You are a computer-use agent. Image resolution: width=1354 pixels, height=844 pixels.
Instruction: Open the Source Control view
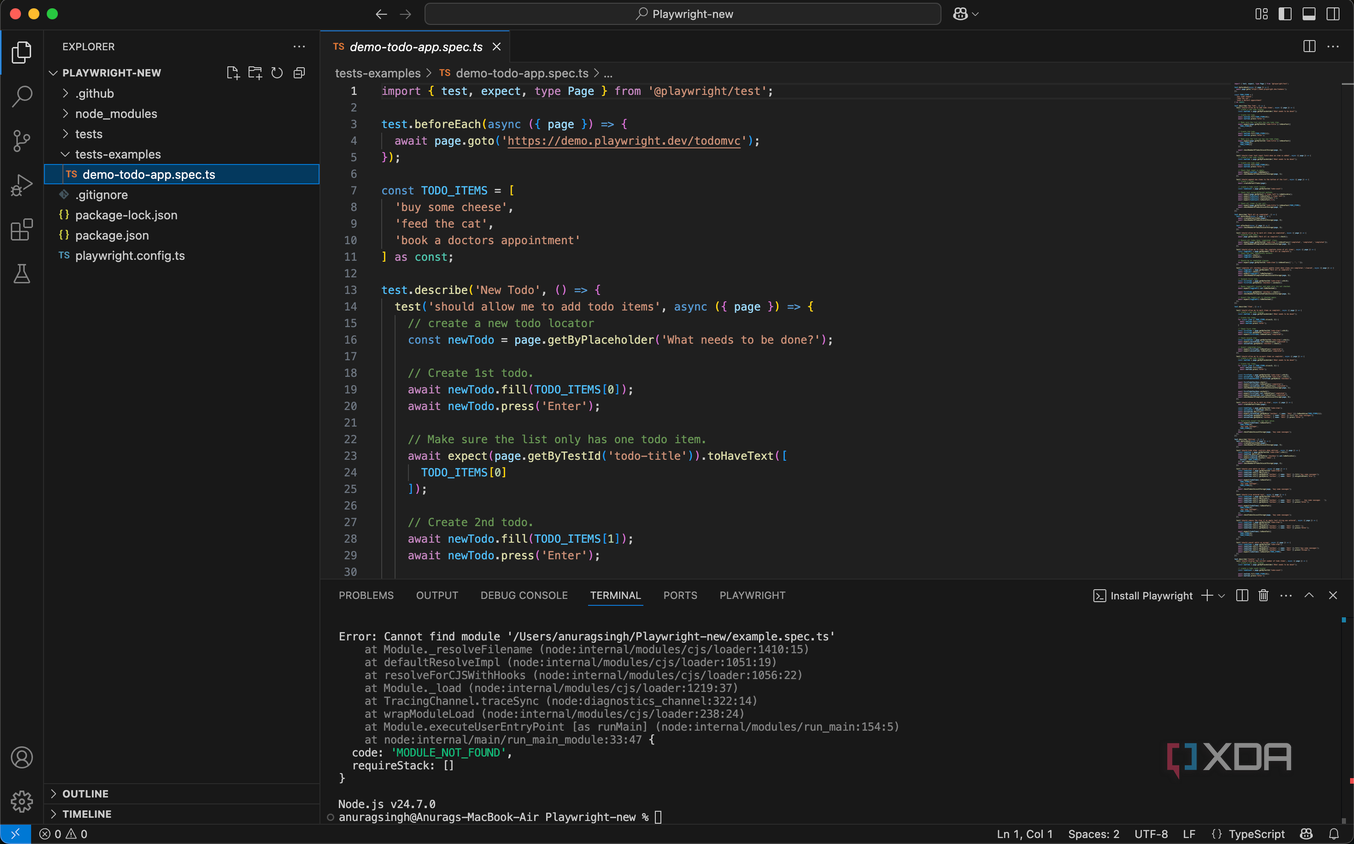click(x=21, y=141)
